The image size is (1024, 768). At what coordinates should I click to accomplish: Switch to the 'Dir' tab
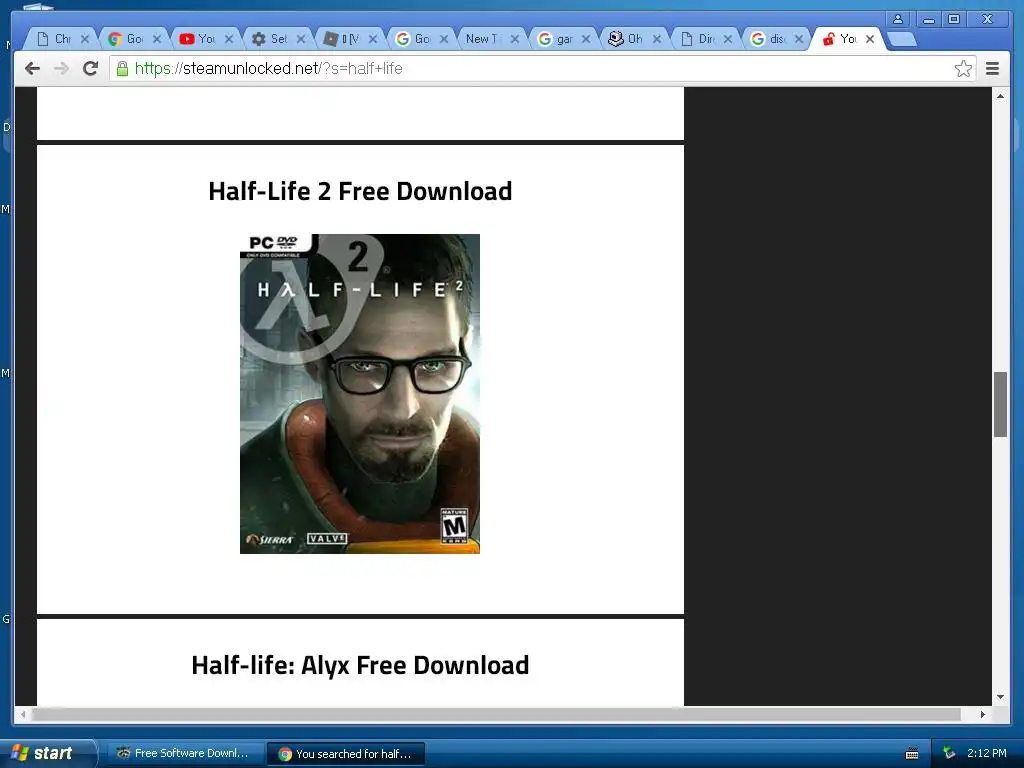tap(704, 39)
